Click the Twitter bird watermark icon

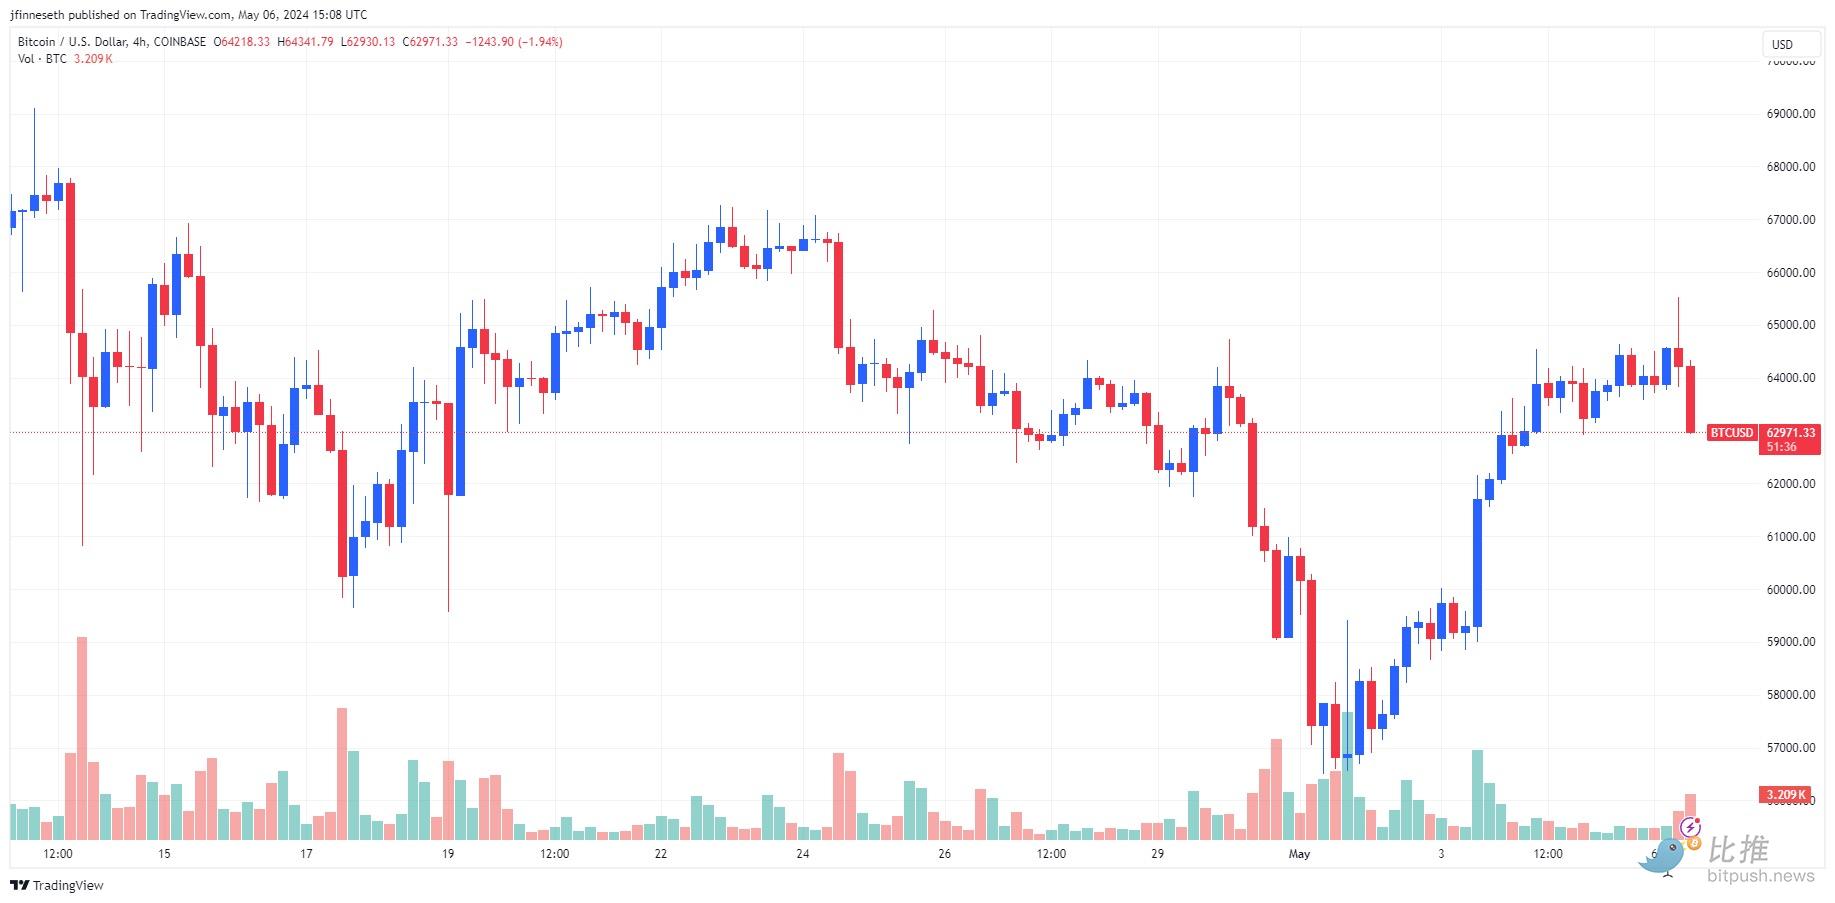[x=1664, y=855]
